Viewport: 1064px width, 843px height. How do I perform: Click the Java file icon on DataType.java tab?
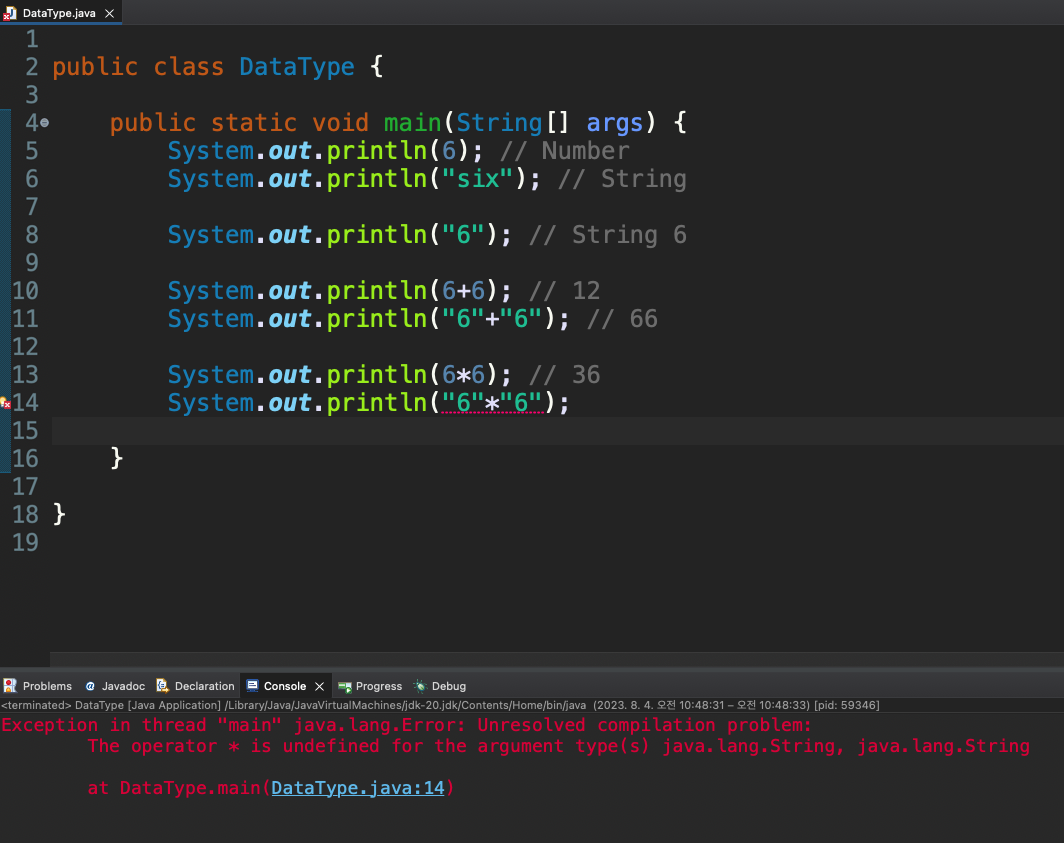pos(10,13)
